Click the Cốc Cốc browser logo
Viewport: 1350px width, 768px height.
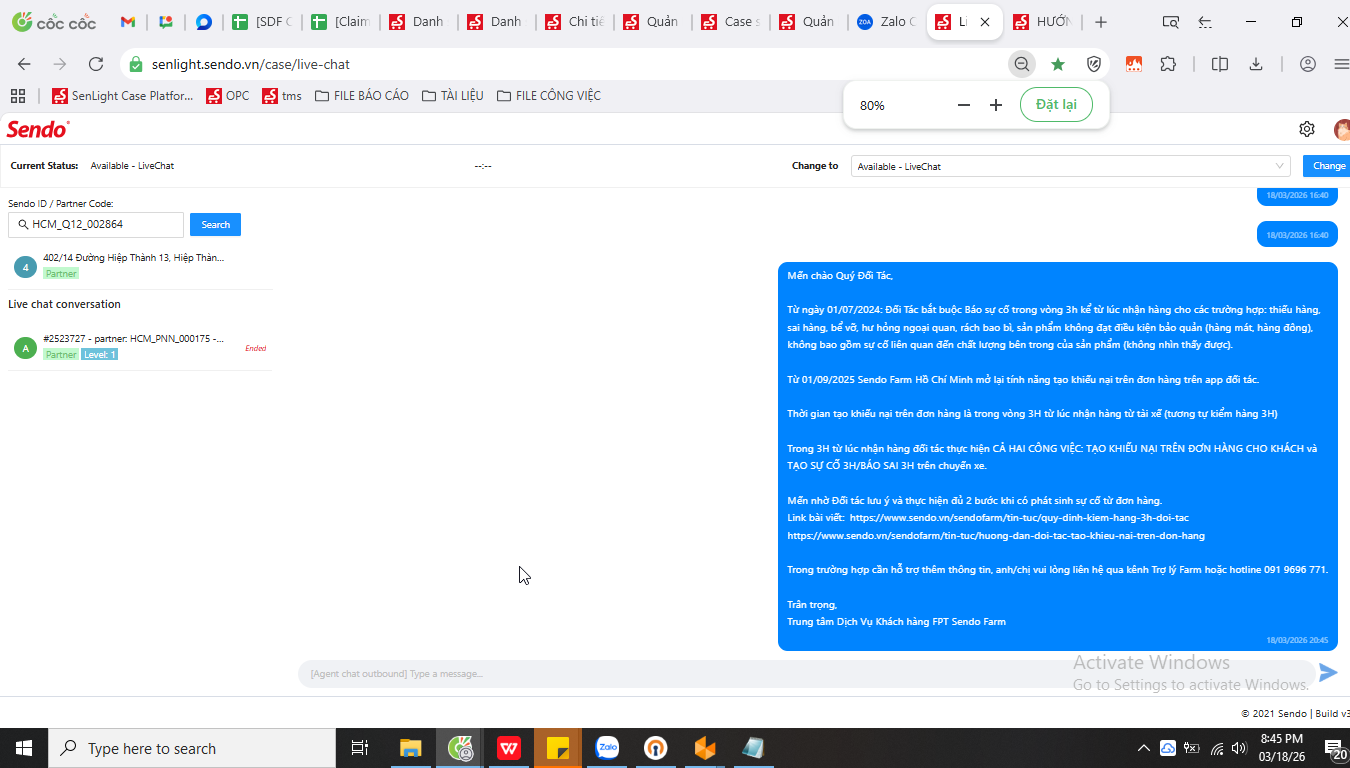pyautogui.click(x=54, y=22)
